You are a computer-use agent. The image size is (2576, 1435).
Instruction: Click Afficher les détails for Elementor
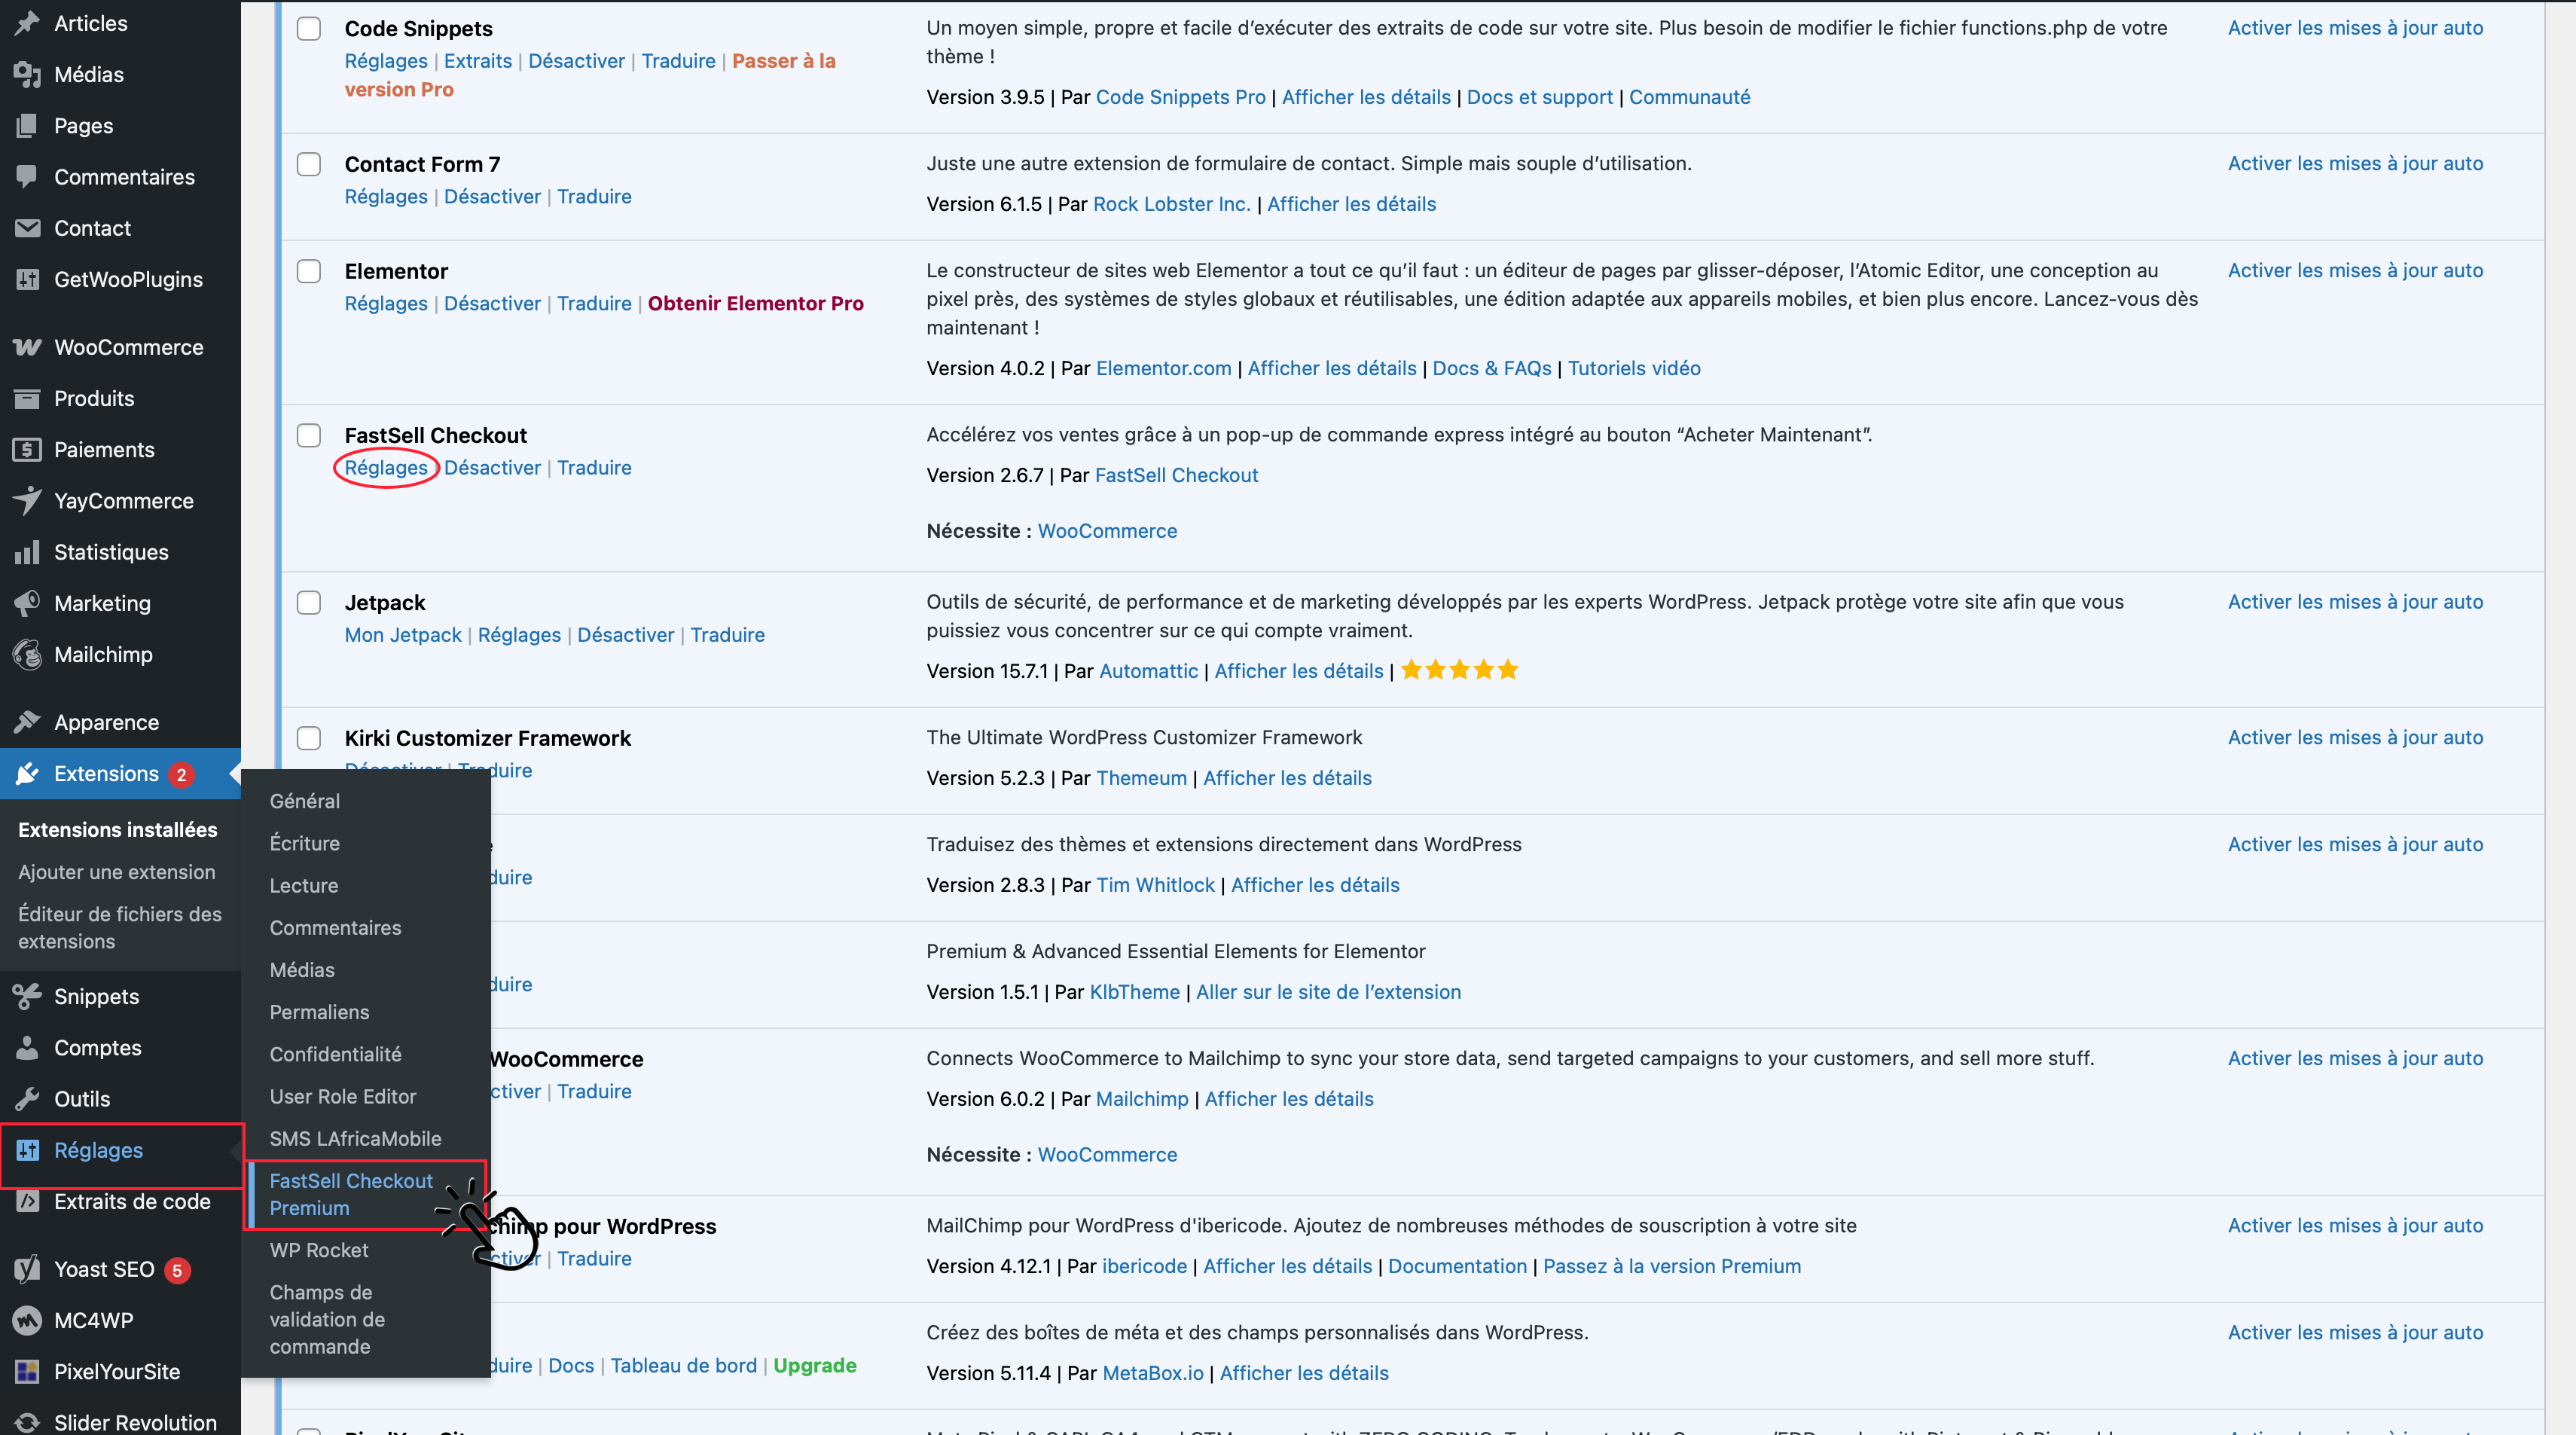tap(1332, 368)
